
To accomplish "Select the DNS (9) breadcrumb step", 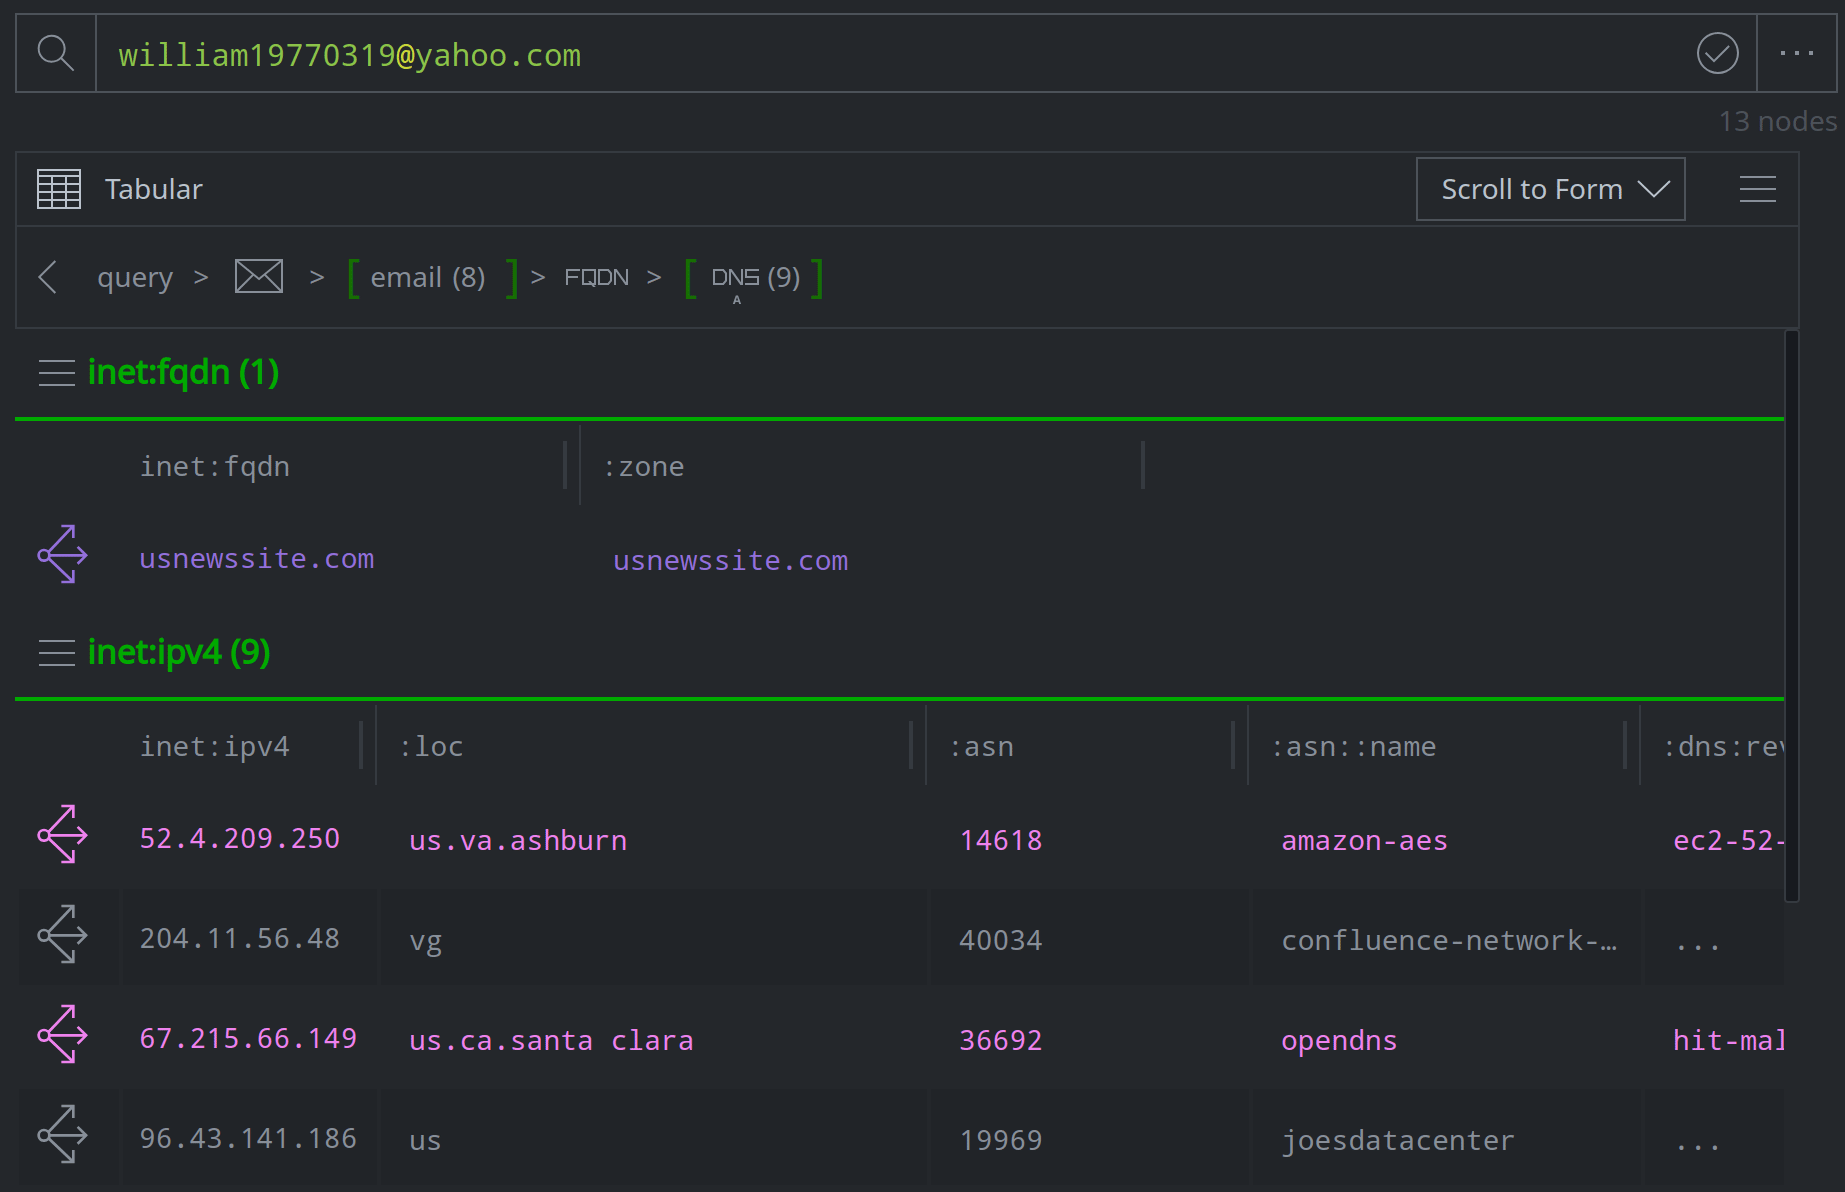I will [x=755, y=277].
